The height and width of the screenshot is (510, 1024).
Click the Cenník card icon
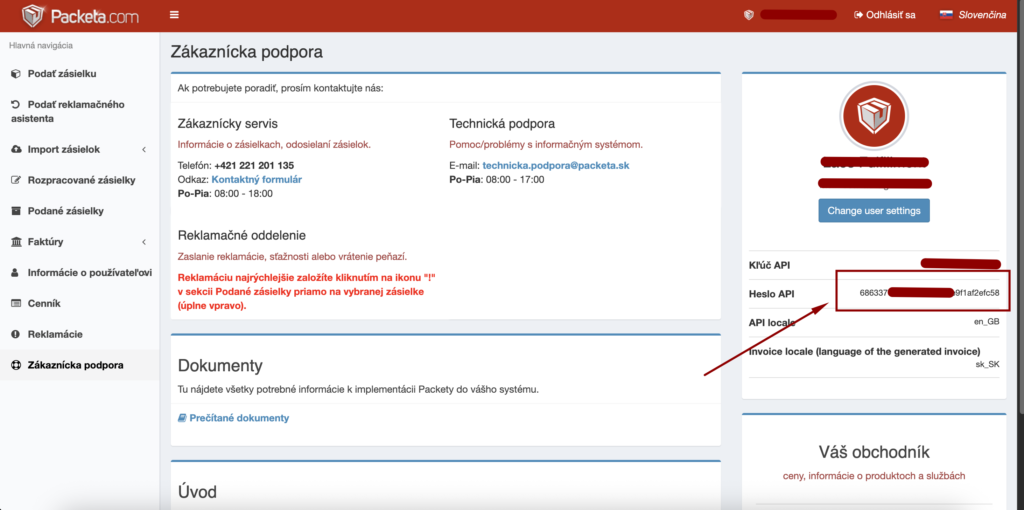pyautogui.click(x=15, y=303)
